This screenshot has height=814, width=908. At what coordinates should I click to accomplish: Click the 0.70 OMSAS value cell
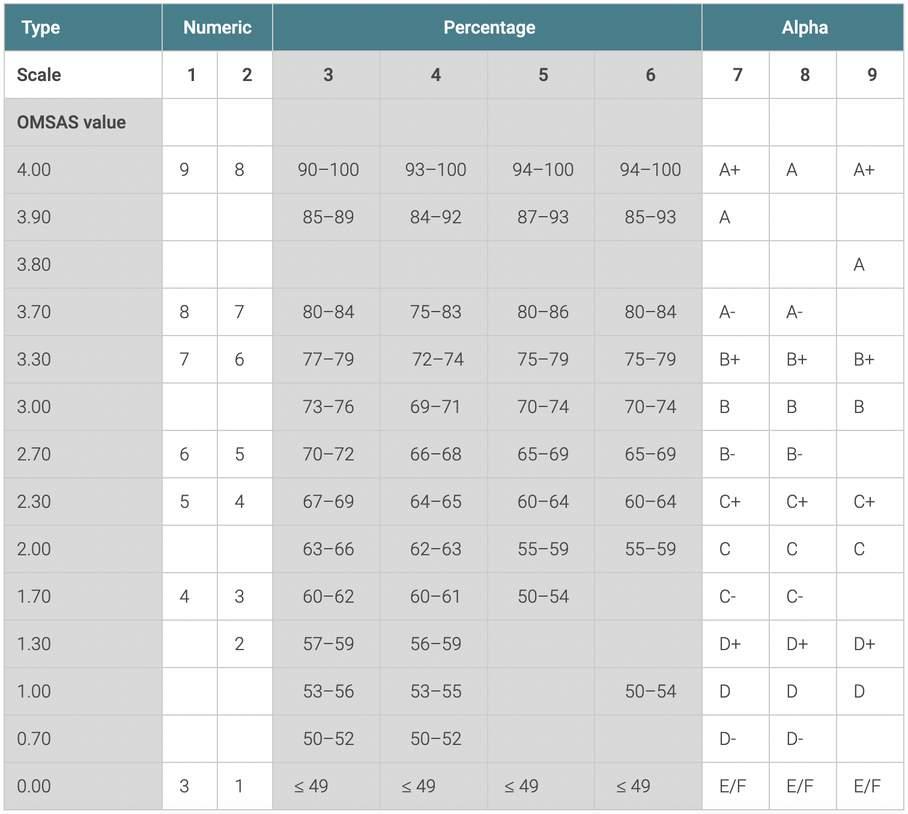[83, 739]
